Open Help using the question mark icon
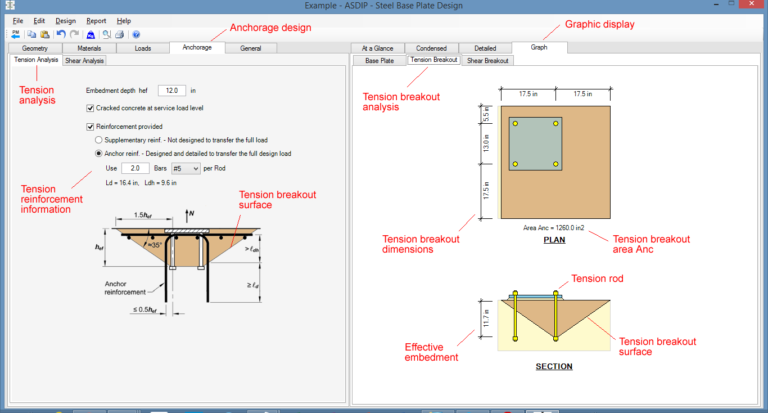The image size is (768, 413). click(x=136, y=34)
